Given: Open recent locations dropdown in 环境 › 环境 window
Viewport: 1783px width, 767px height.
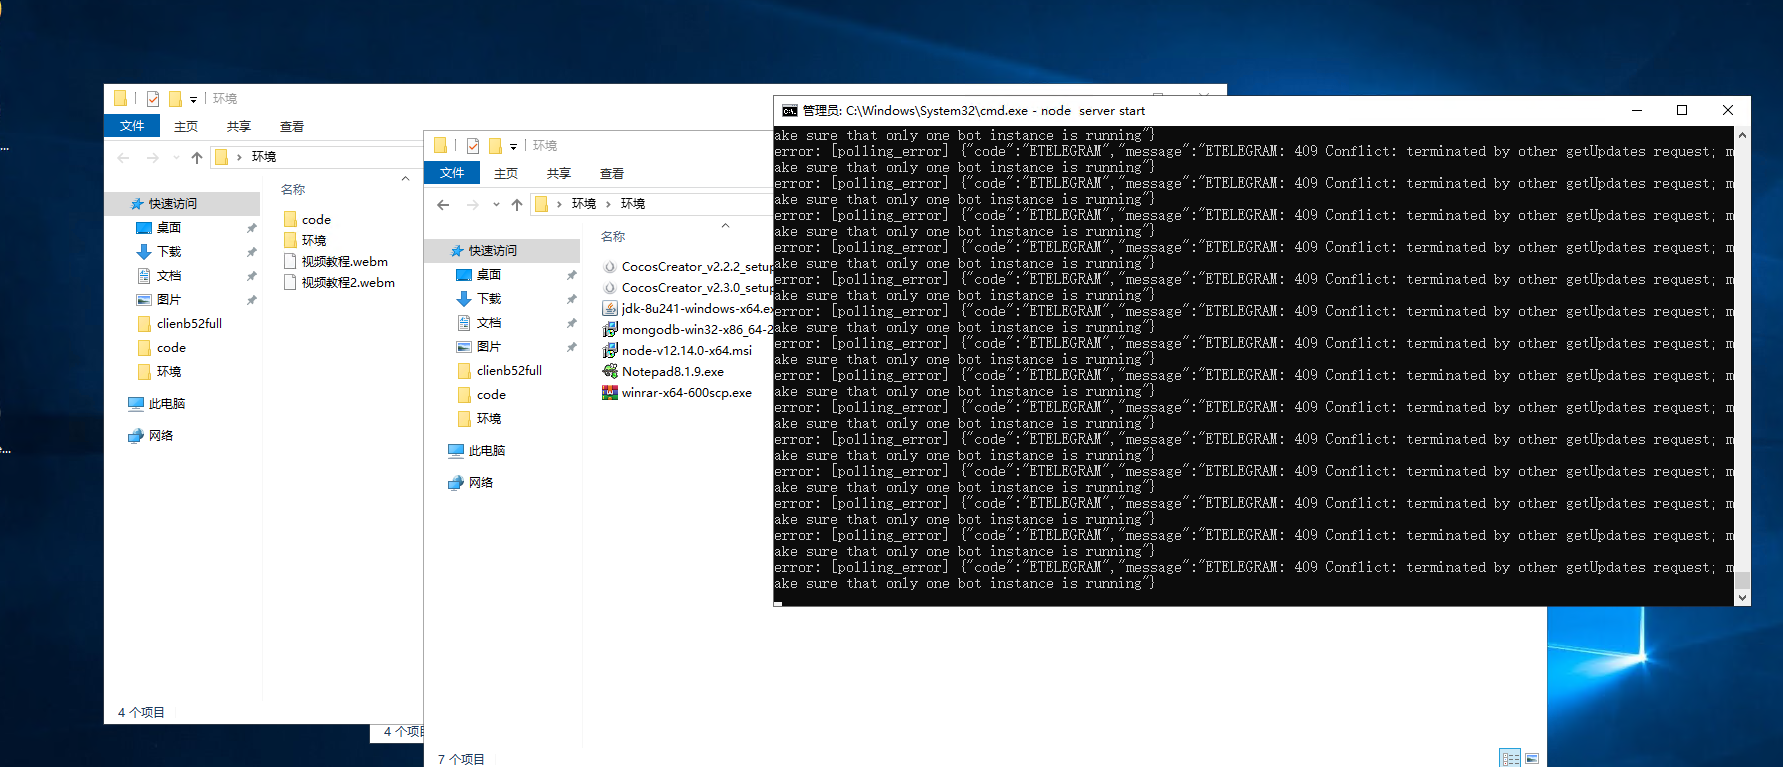Looking at the screenshot, I should [x=496, y=204].
